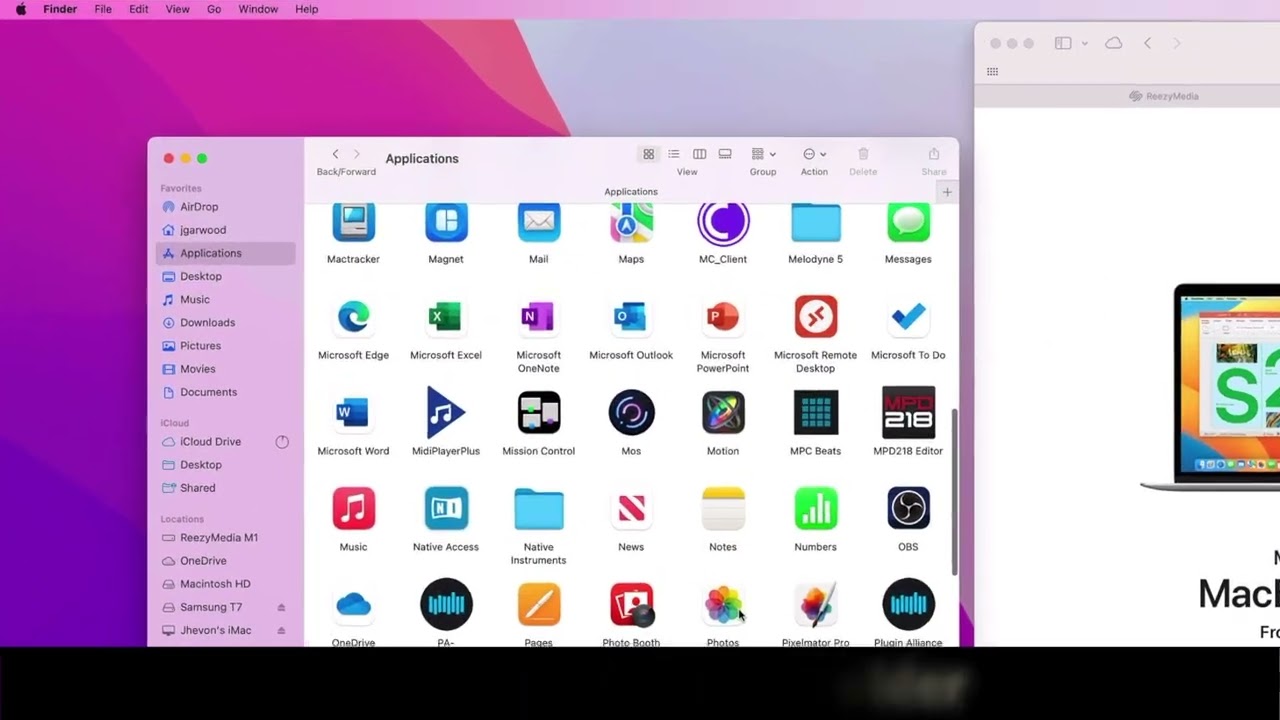The height and width of the screenshot is (720, 1280).
Task: Expand Safari sidebar options chevron
Action: tap(1084, 44)
